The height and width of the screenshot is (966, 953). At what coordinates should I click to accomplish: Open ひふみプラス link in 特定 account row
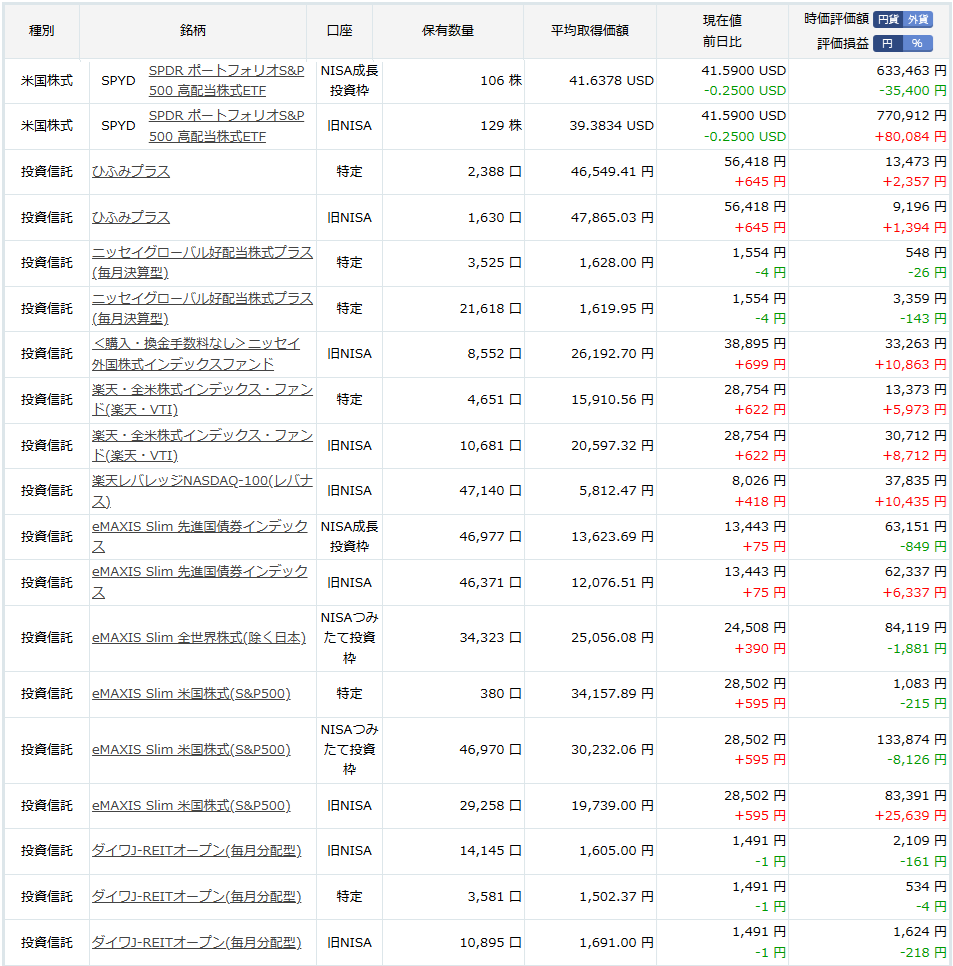coord(131,171)
